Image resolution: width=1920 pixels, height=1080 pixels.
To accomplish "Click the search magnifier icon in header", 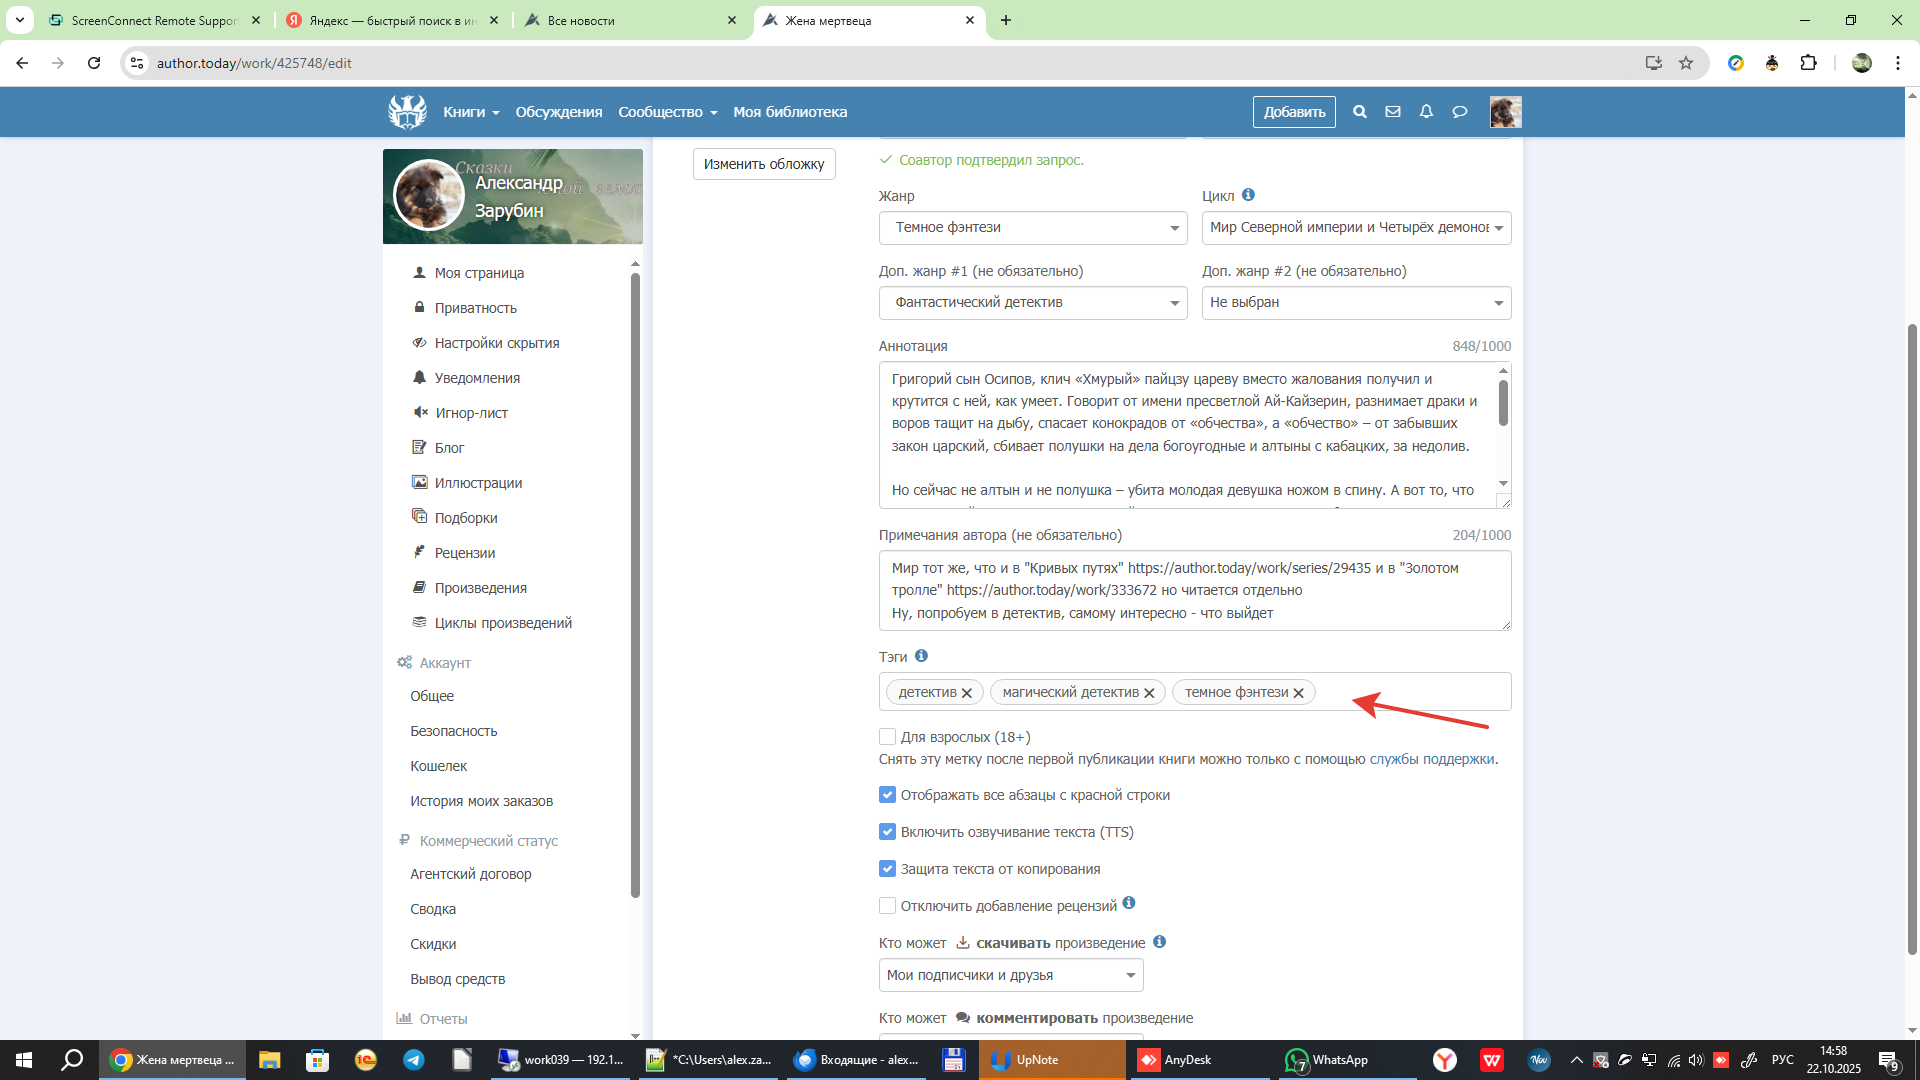I will click(1359, 112).
